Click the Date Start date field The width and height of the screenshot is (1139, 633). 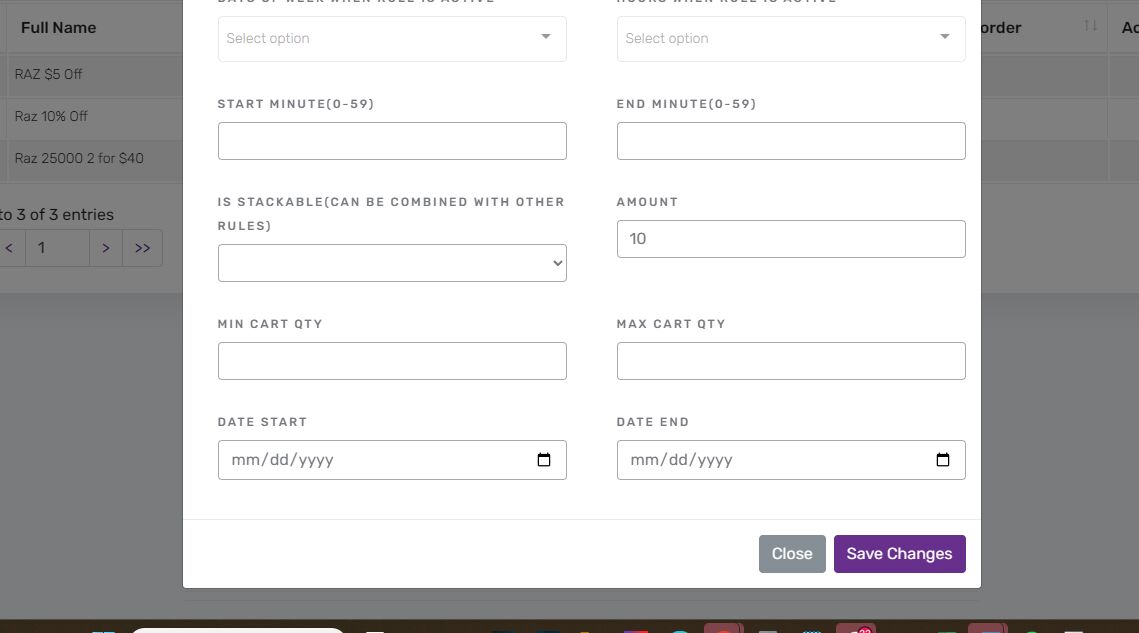coord(392,460)
